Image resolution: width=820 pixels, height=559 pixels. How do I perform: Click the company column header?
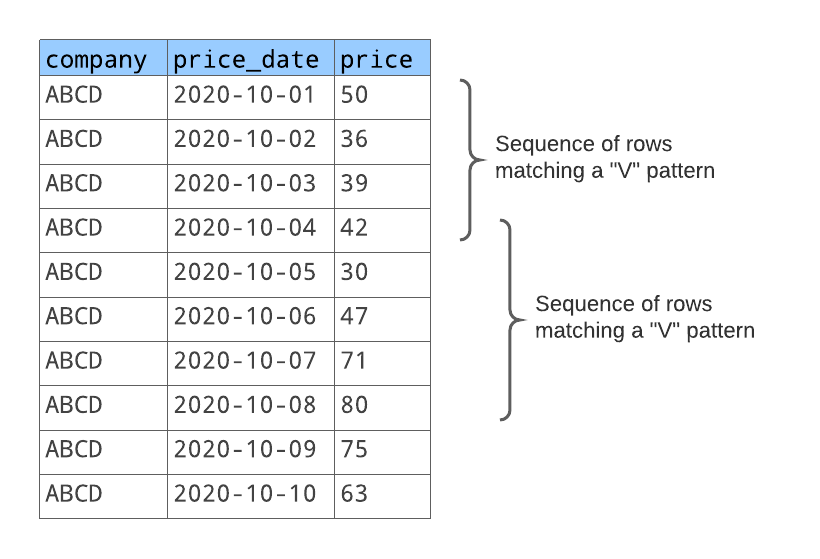click(96, 59)
